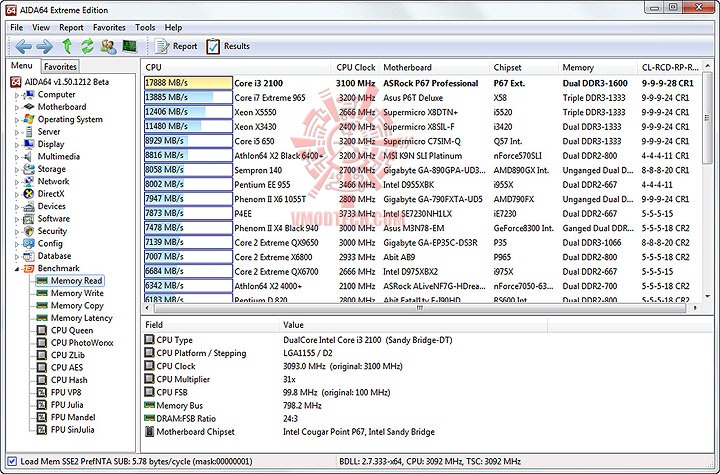Sort by the CPU Clock column header
Viewport: 720px width, 474px height.
(x=355, y=68)
